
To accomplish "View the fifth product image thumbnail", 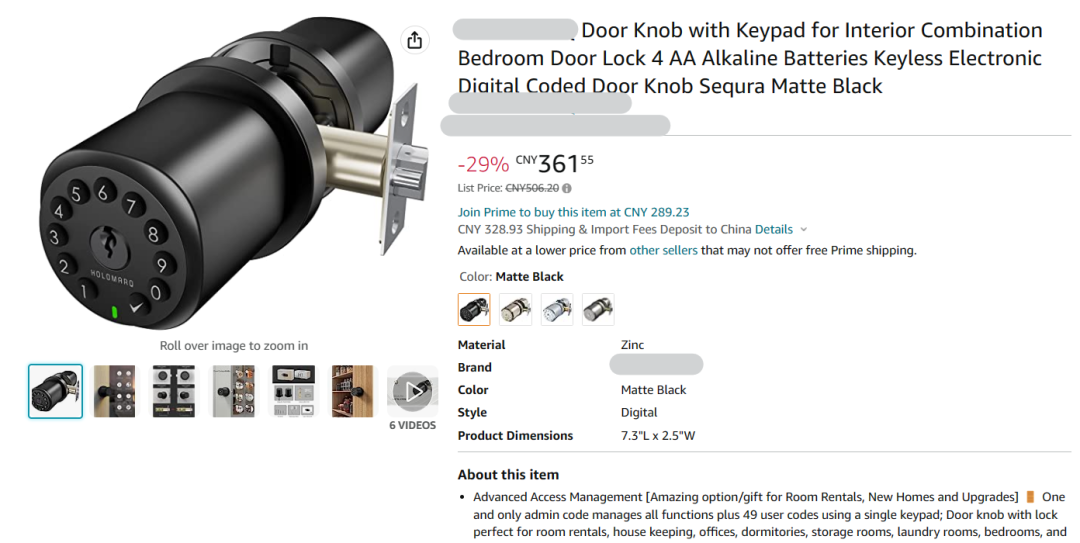I will click(x=293, y=391).
